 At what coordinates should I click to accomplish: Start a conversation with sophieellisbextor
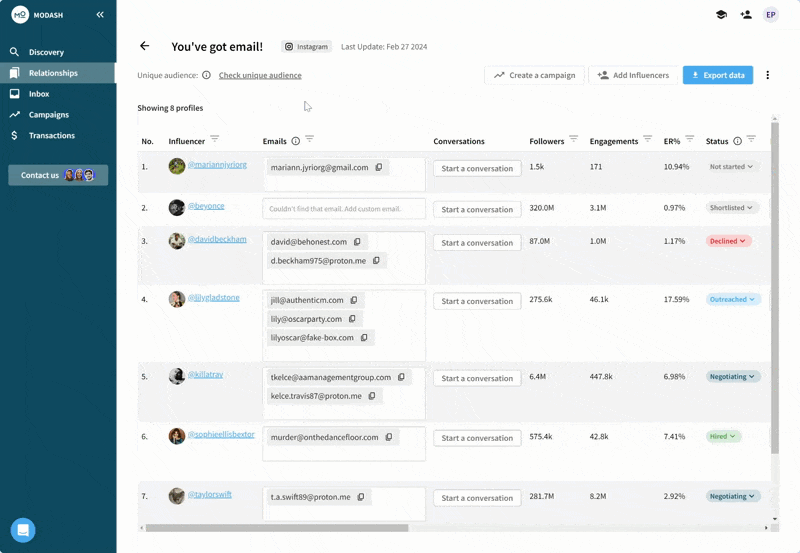[x=477, y=438]
